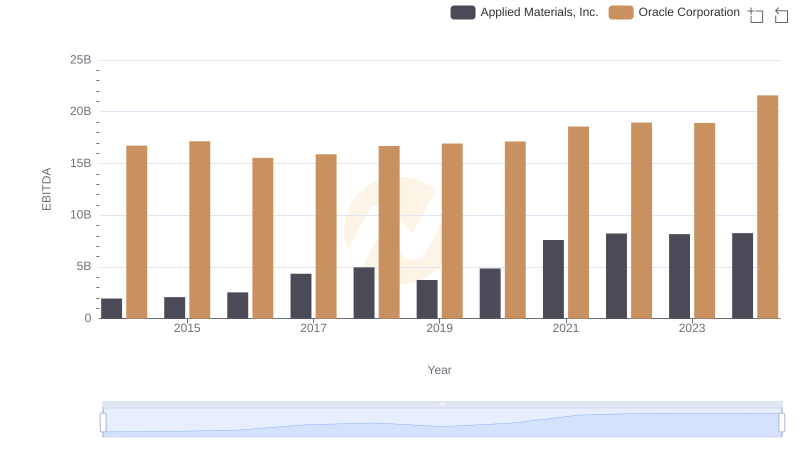
Task: Click Oracle bar for year 2019
Action: click(452, 231)
